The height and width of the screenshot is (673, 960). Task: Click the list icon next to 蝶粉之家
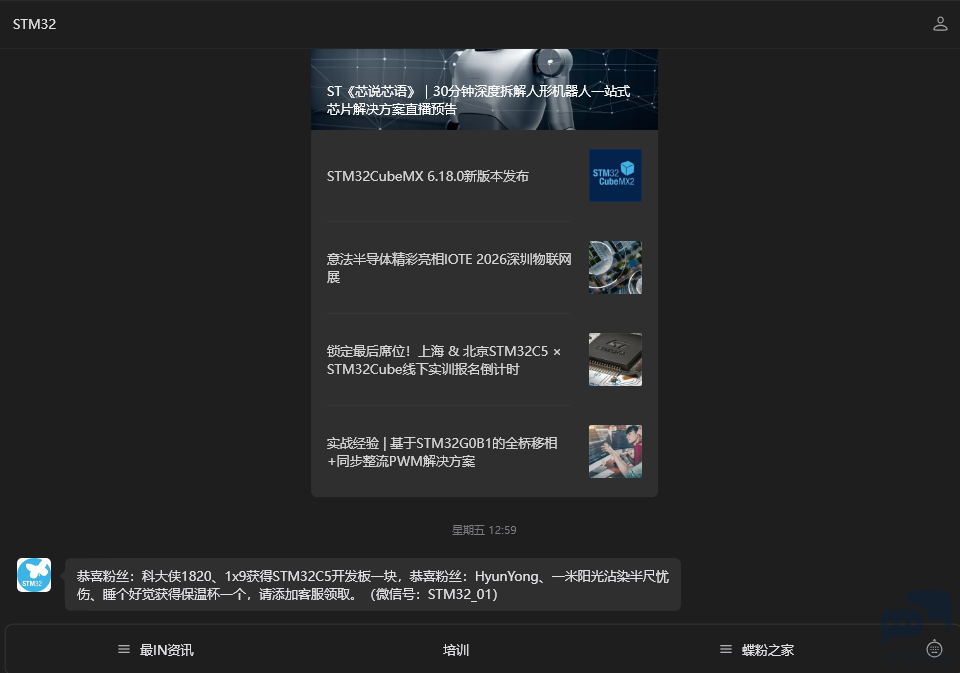tap(726, 649)
